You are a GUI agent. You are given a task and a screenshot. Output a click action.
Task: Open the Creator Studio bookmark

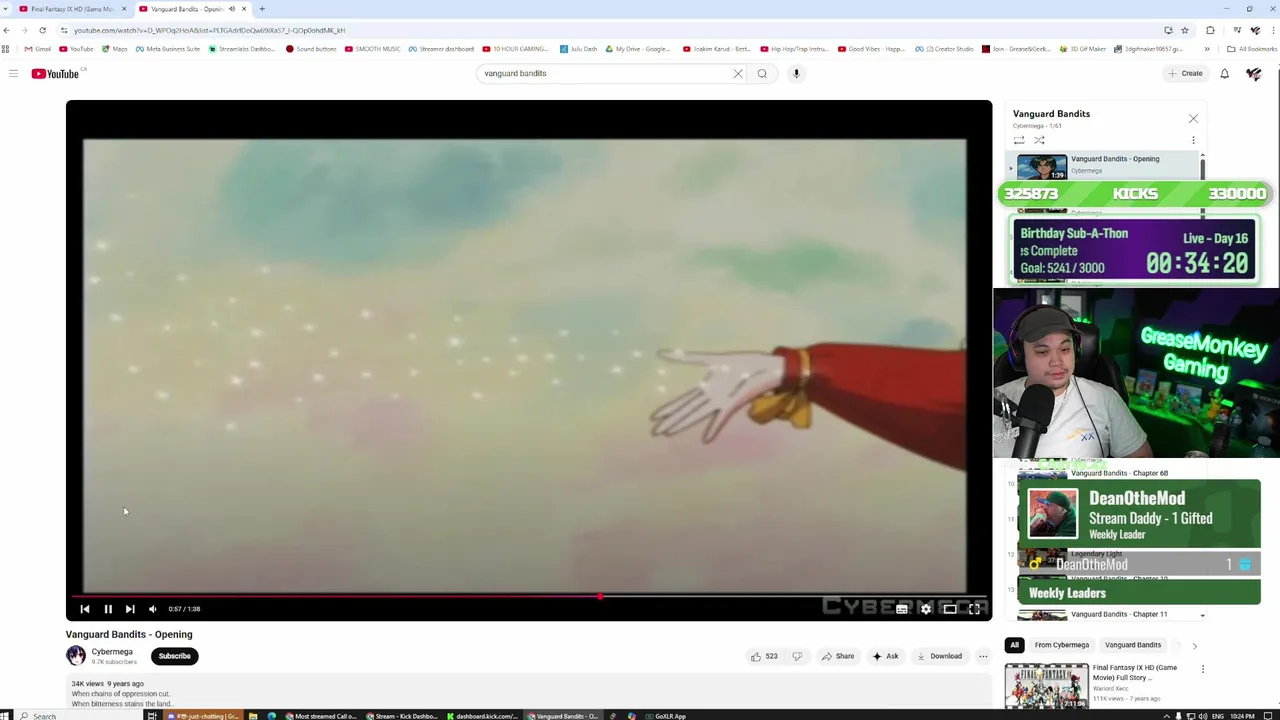944,49
